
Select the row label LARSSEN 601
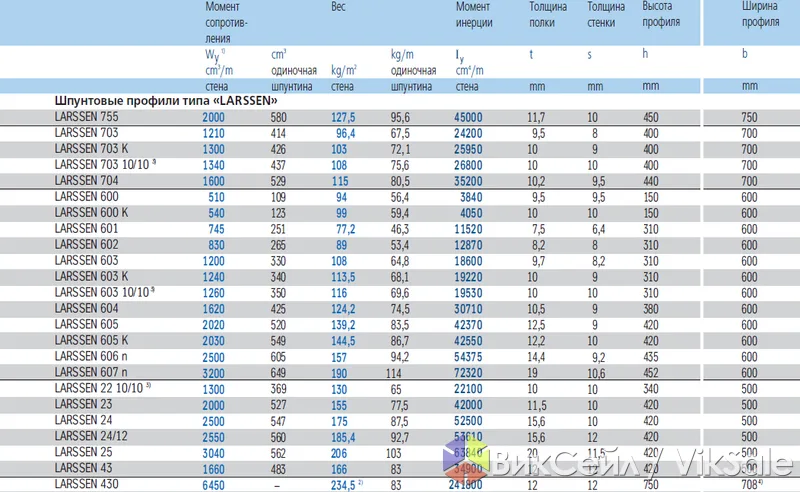click(x=86, y=229)
